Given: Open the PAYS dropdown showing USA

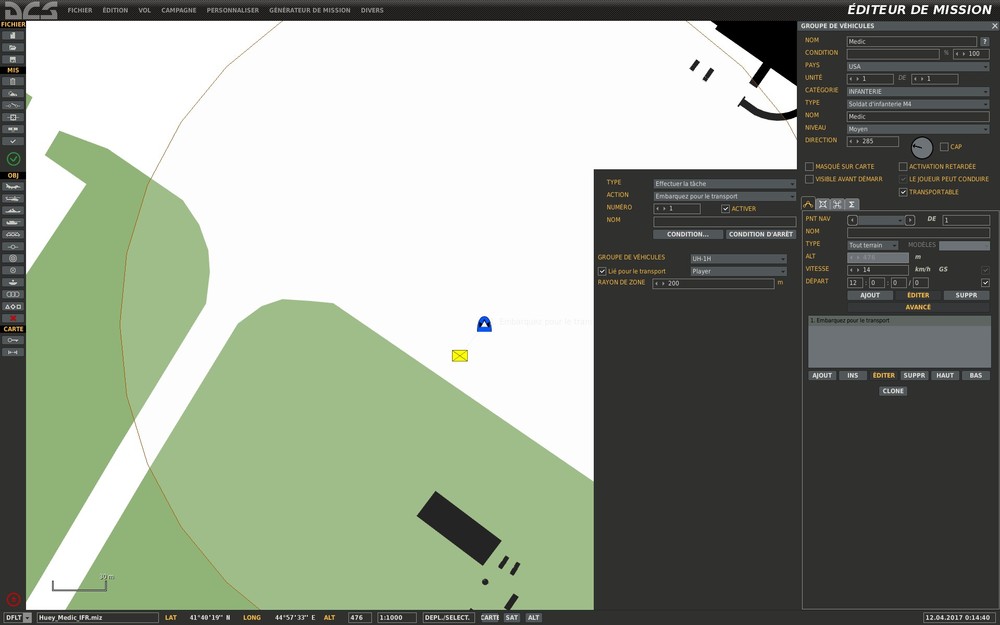Looking at the screenshot, I should [x=918, y=66].
